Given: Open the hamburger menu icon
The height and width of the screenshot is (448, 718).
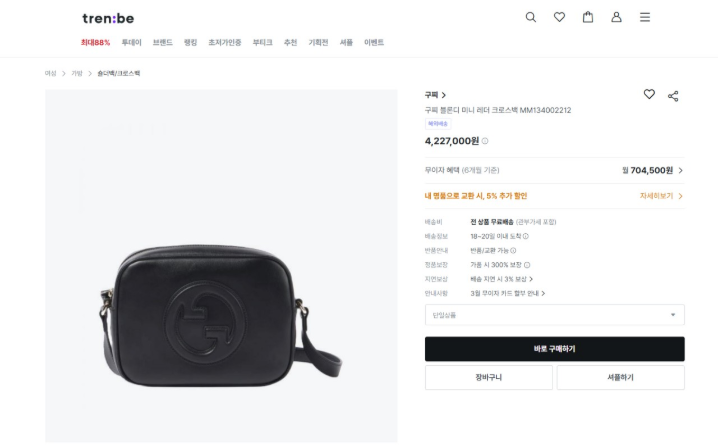Looking at the screenshot, I should click(645, 17).
